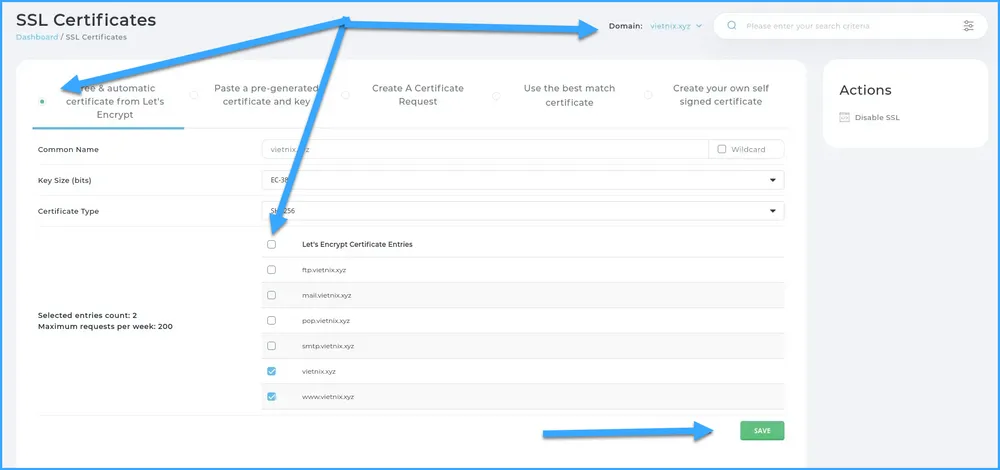Screen dimensions: 1000x470
Task: Check the smtp.vietnix.xyz entry
Action: [272, 346]
